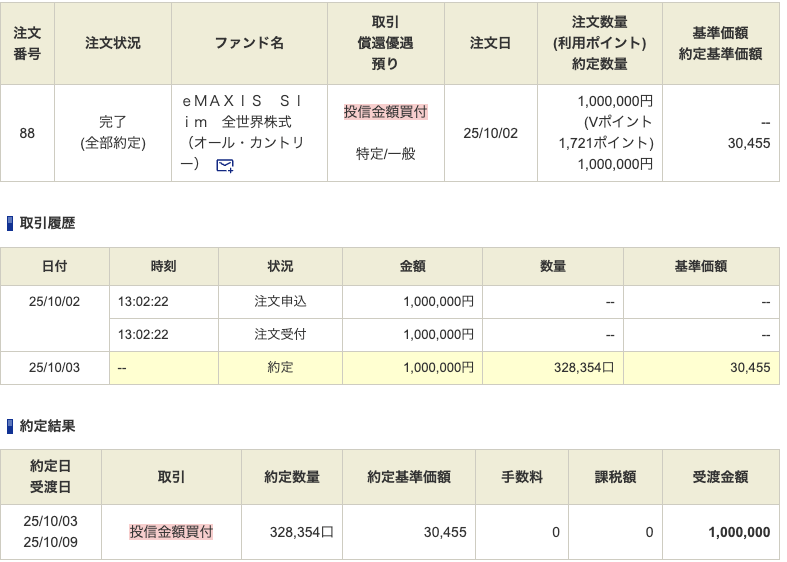This screenshot has height=562, width=787.
Task: Click the ファンド名 column header
Action: 249,44
